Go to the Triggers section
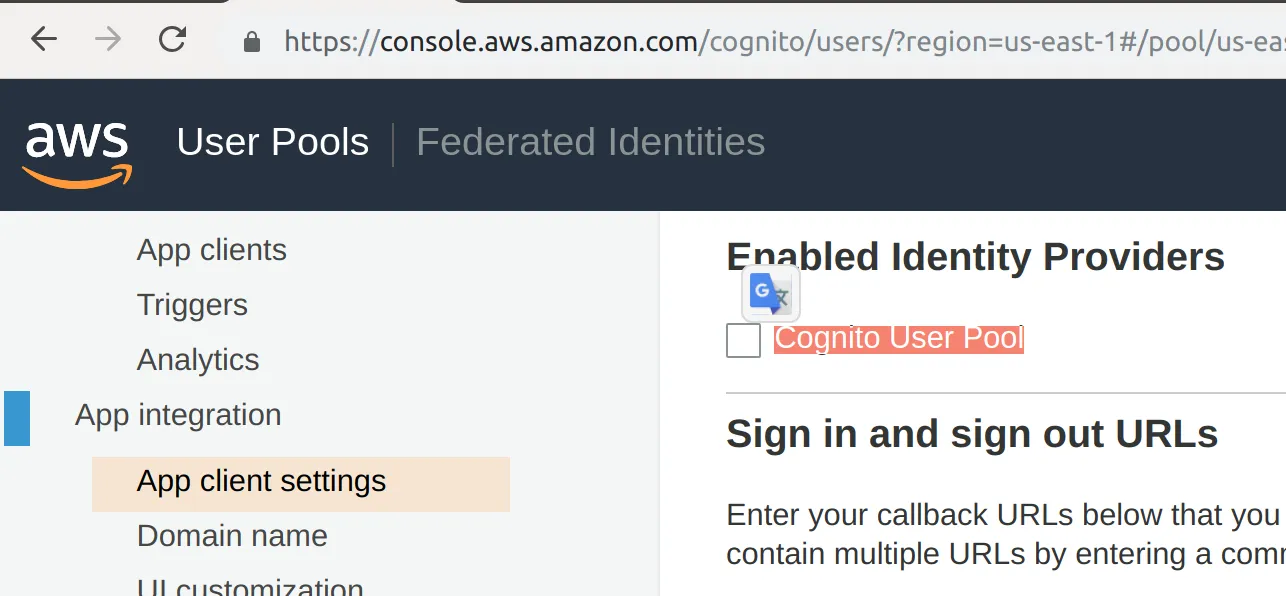This screenshot has width=1286, height=596. click(192, 305)
